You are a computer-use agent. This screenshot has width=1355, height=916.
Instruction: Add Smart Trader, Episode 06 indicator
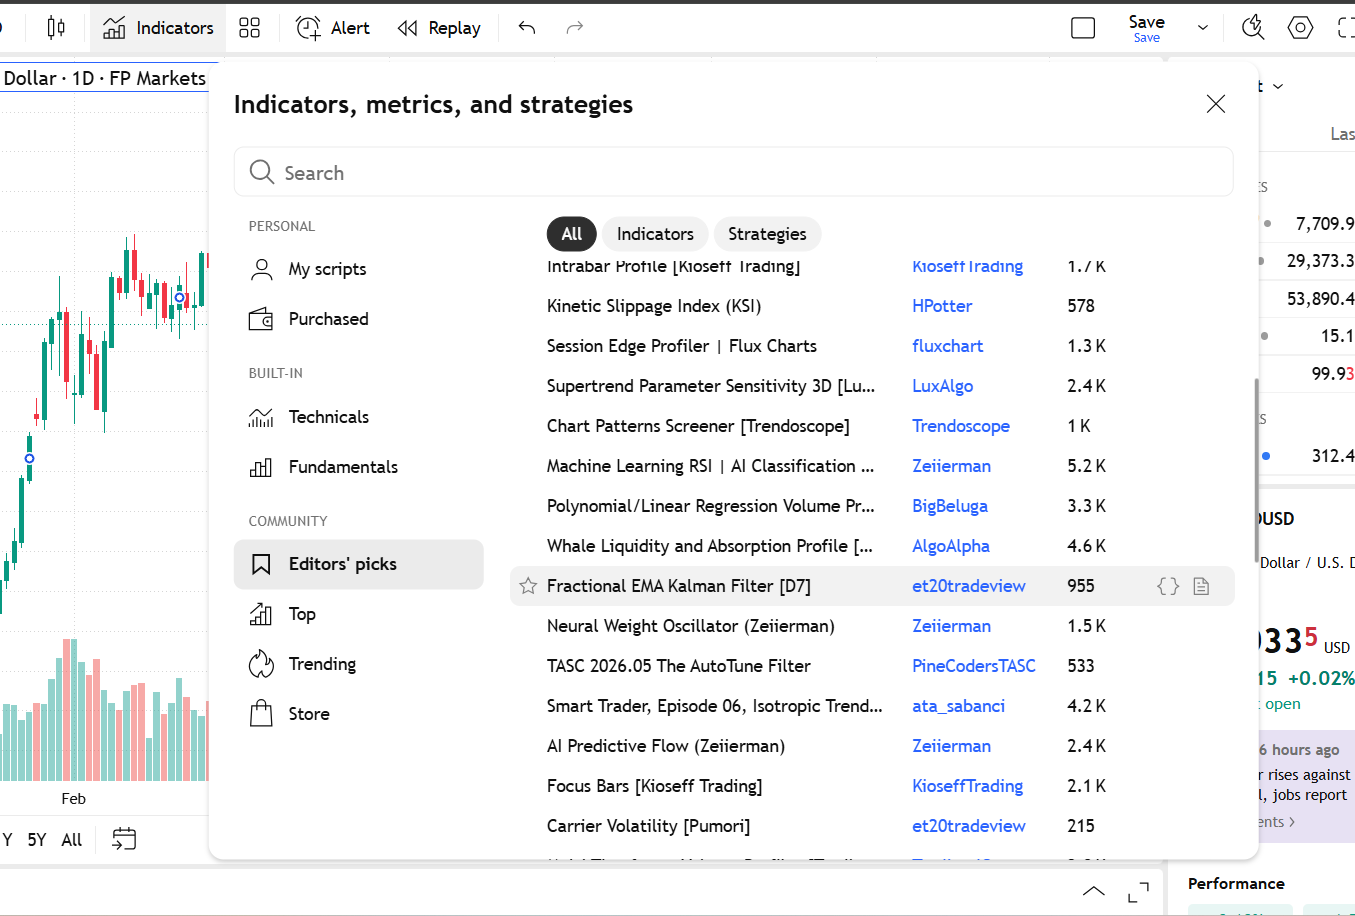coord(715,706)
